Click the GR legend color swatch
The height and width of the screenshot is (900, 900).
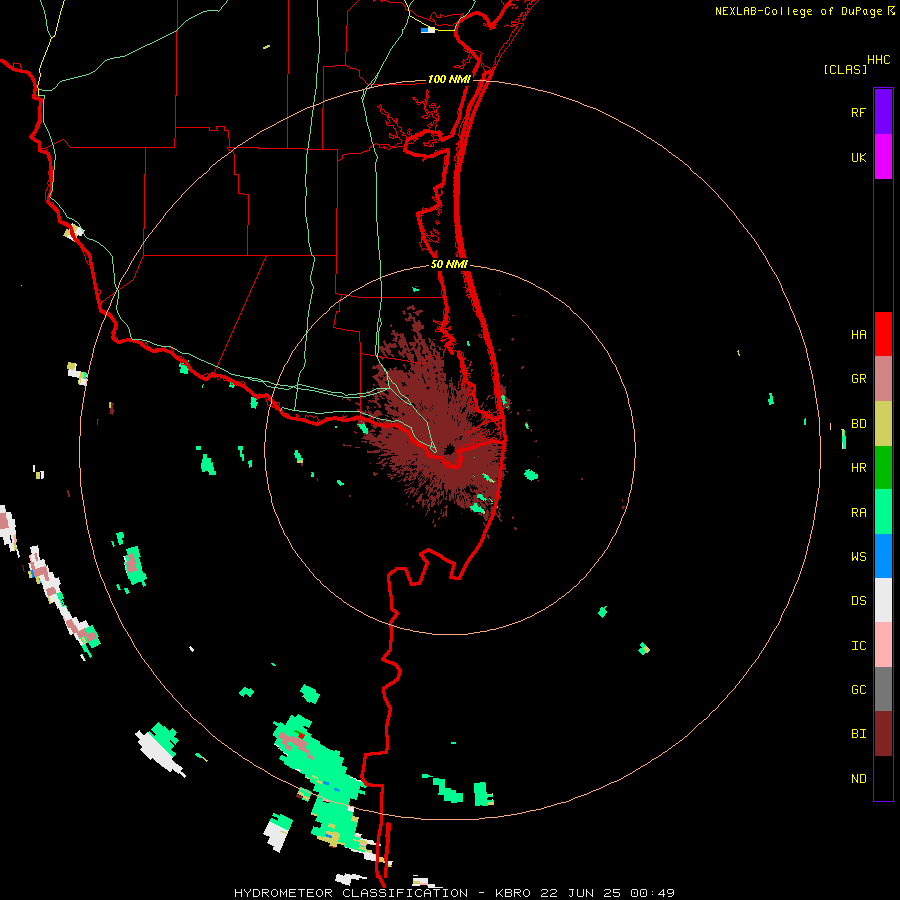883,379
